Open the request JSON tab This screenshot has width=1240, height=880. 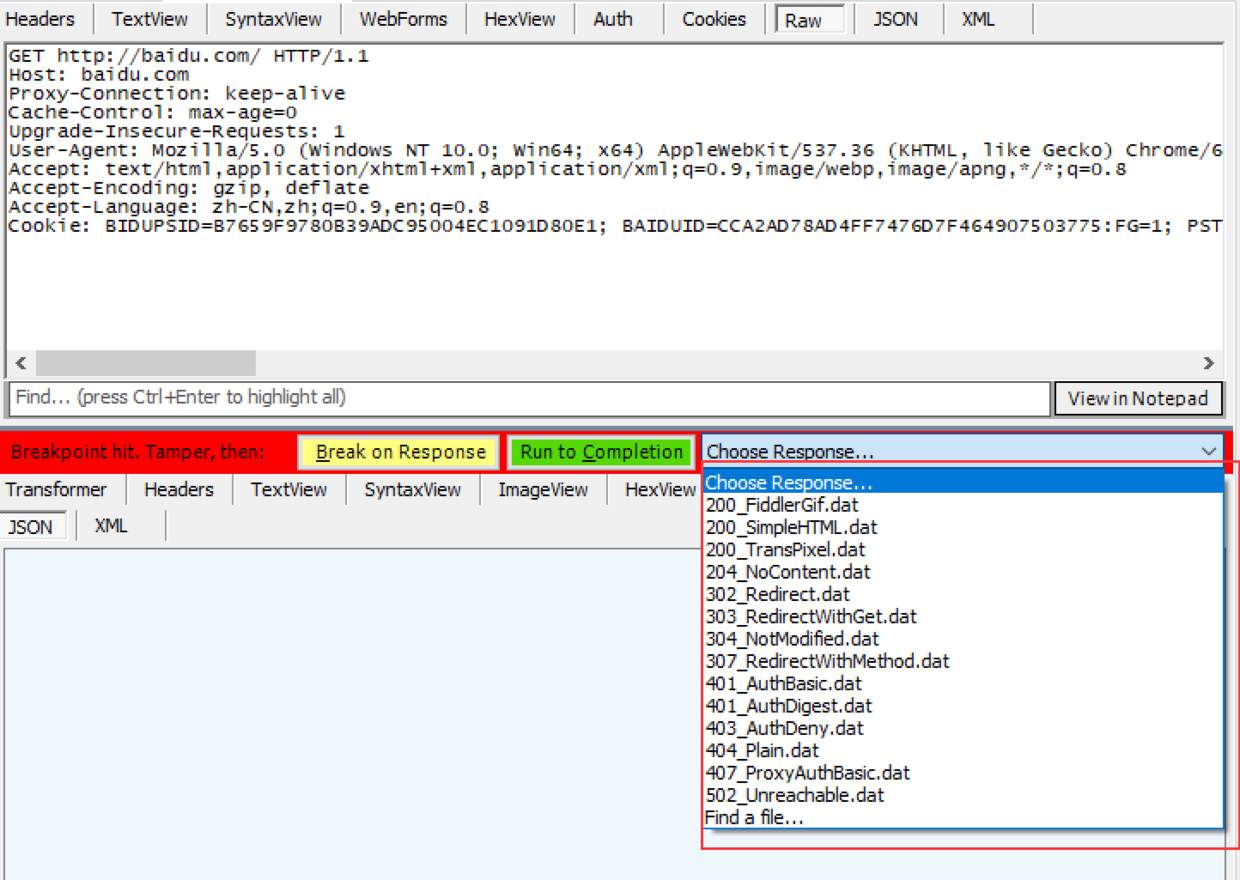pos(895,19)
